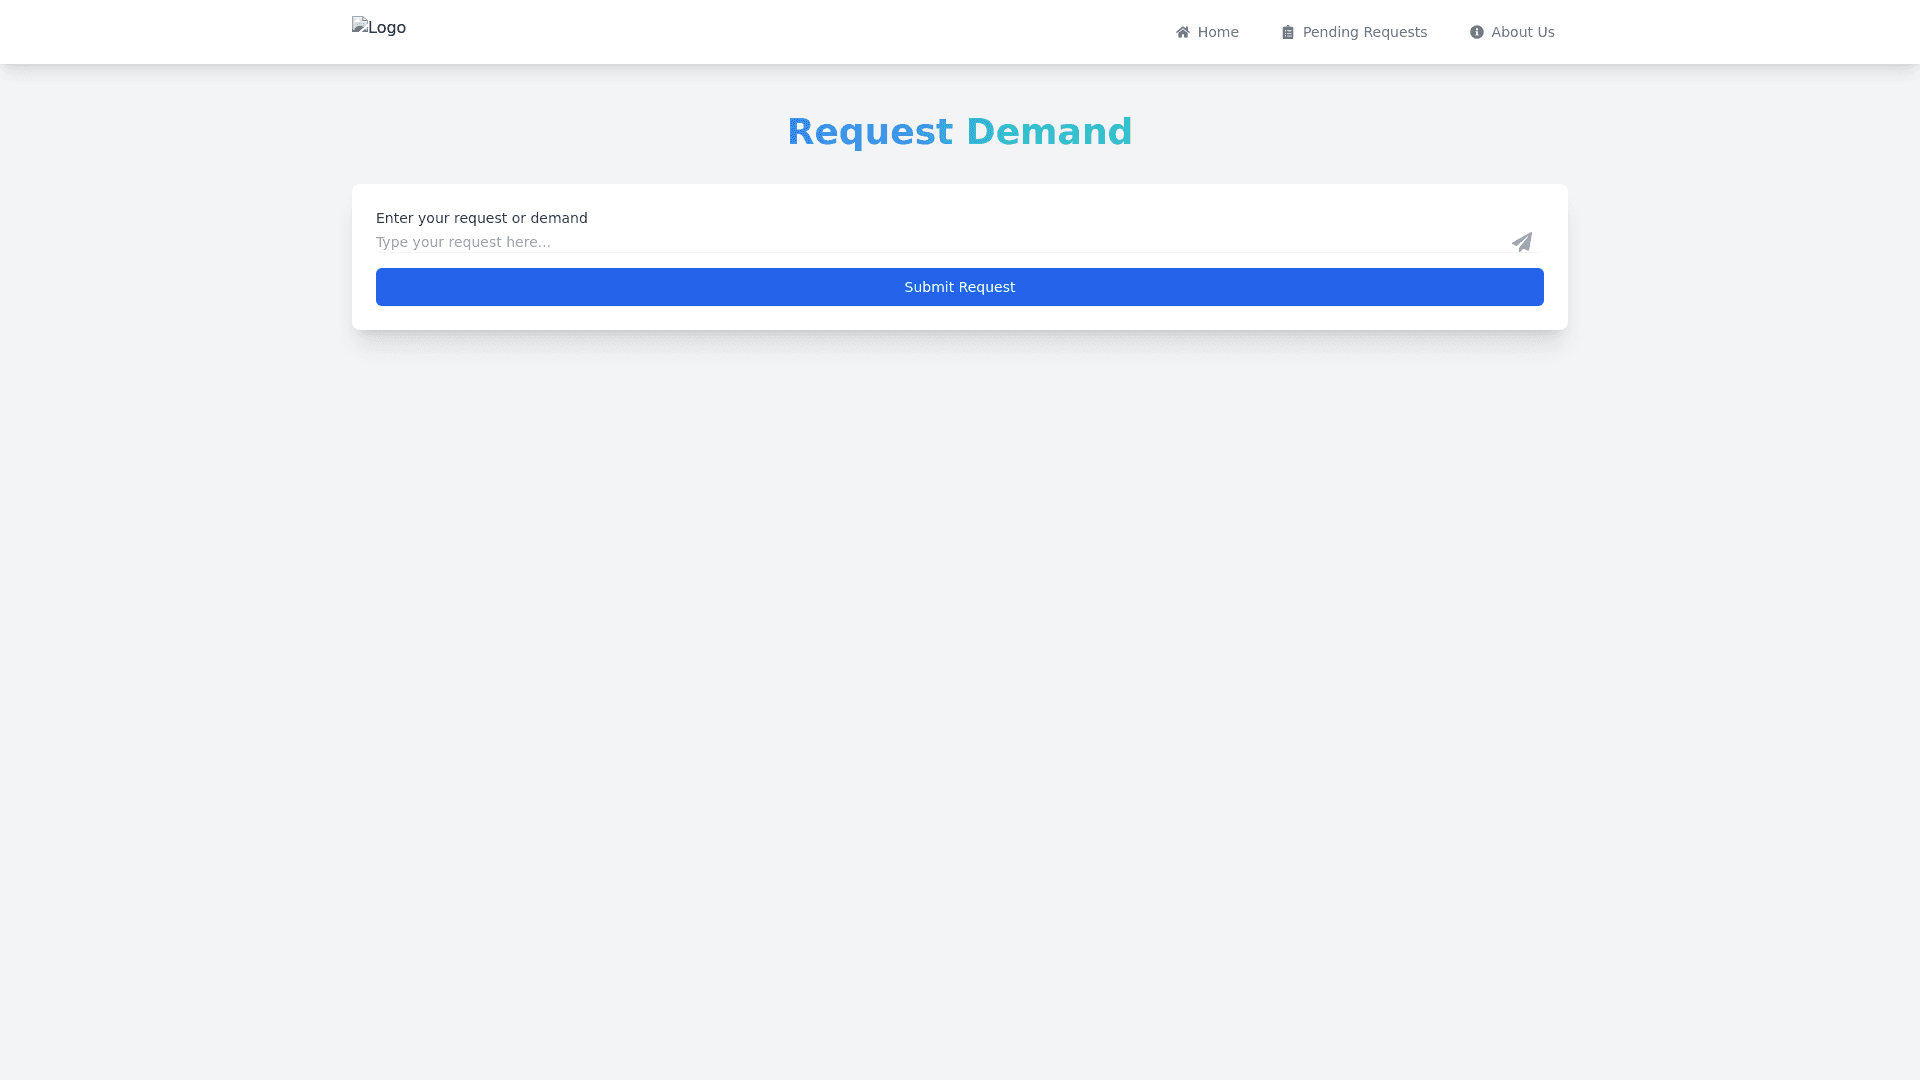Open the Home navigation link text
This screenshot has width=1920, height=1080.
pyautogui.click(x=1218, y=32)
